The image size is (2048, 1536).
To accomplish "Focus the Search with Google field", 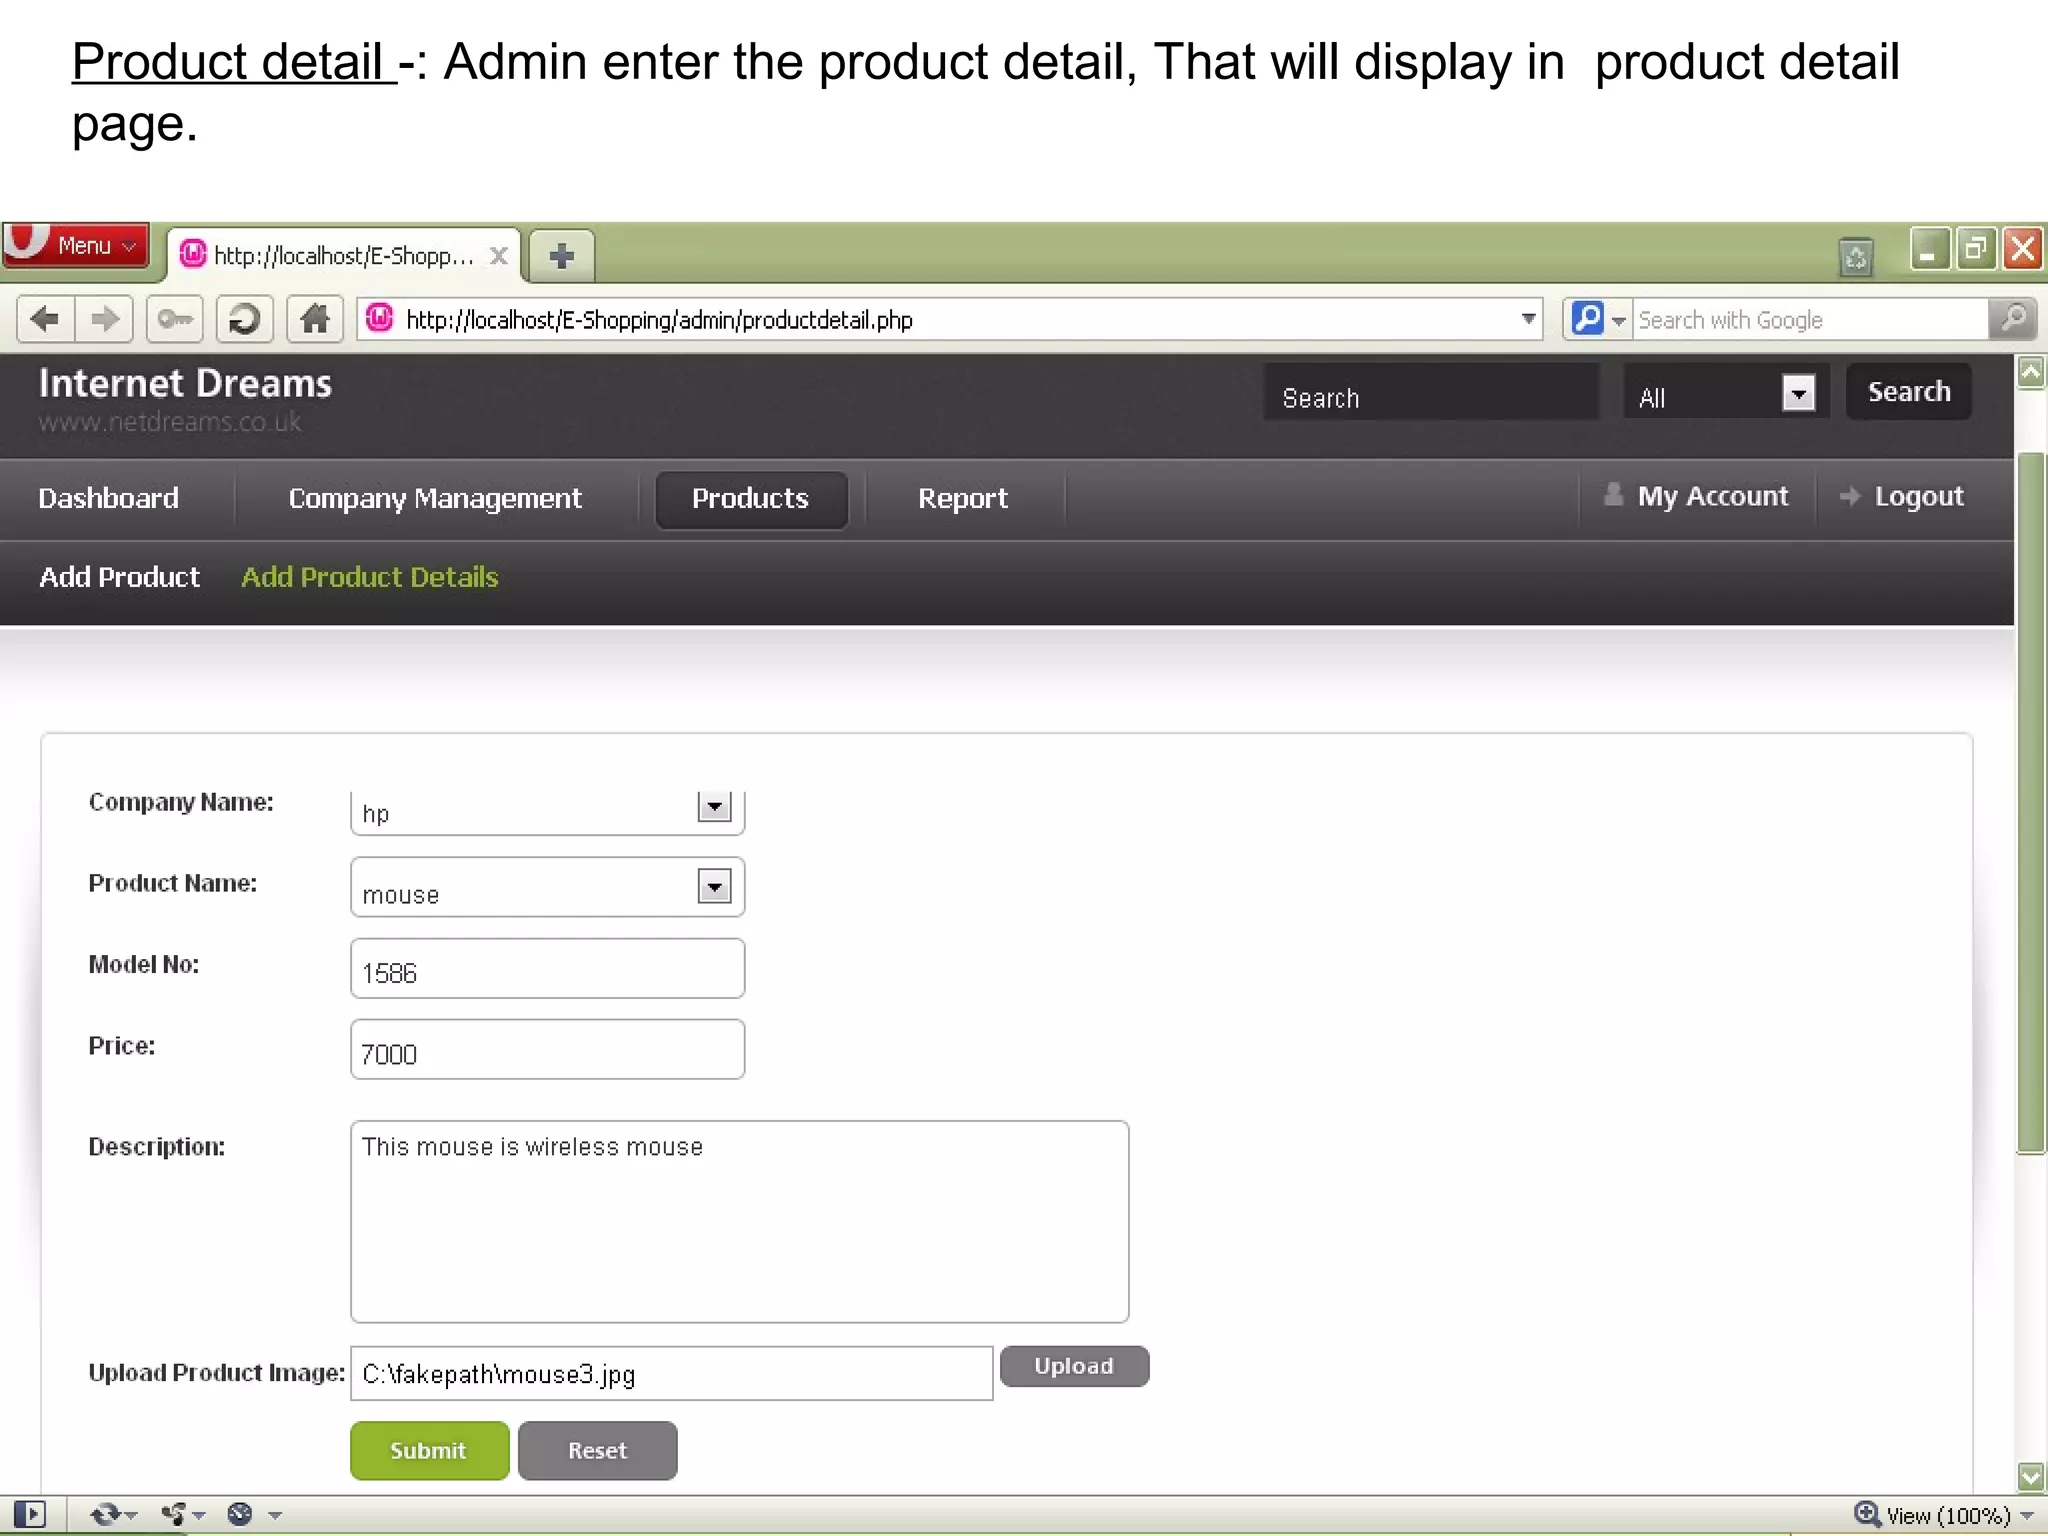I will [x=1810, y=320].
